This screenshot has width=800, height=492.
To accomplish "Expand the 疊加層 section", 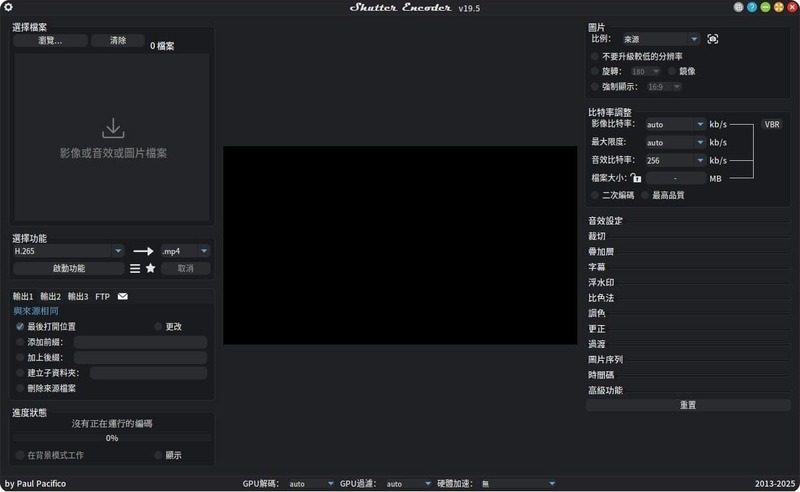I will pyautogui.click(x=601, y=252).
